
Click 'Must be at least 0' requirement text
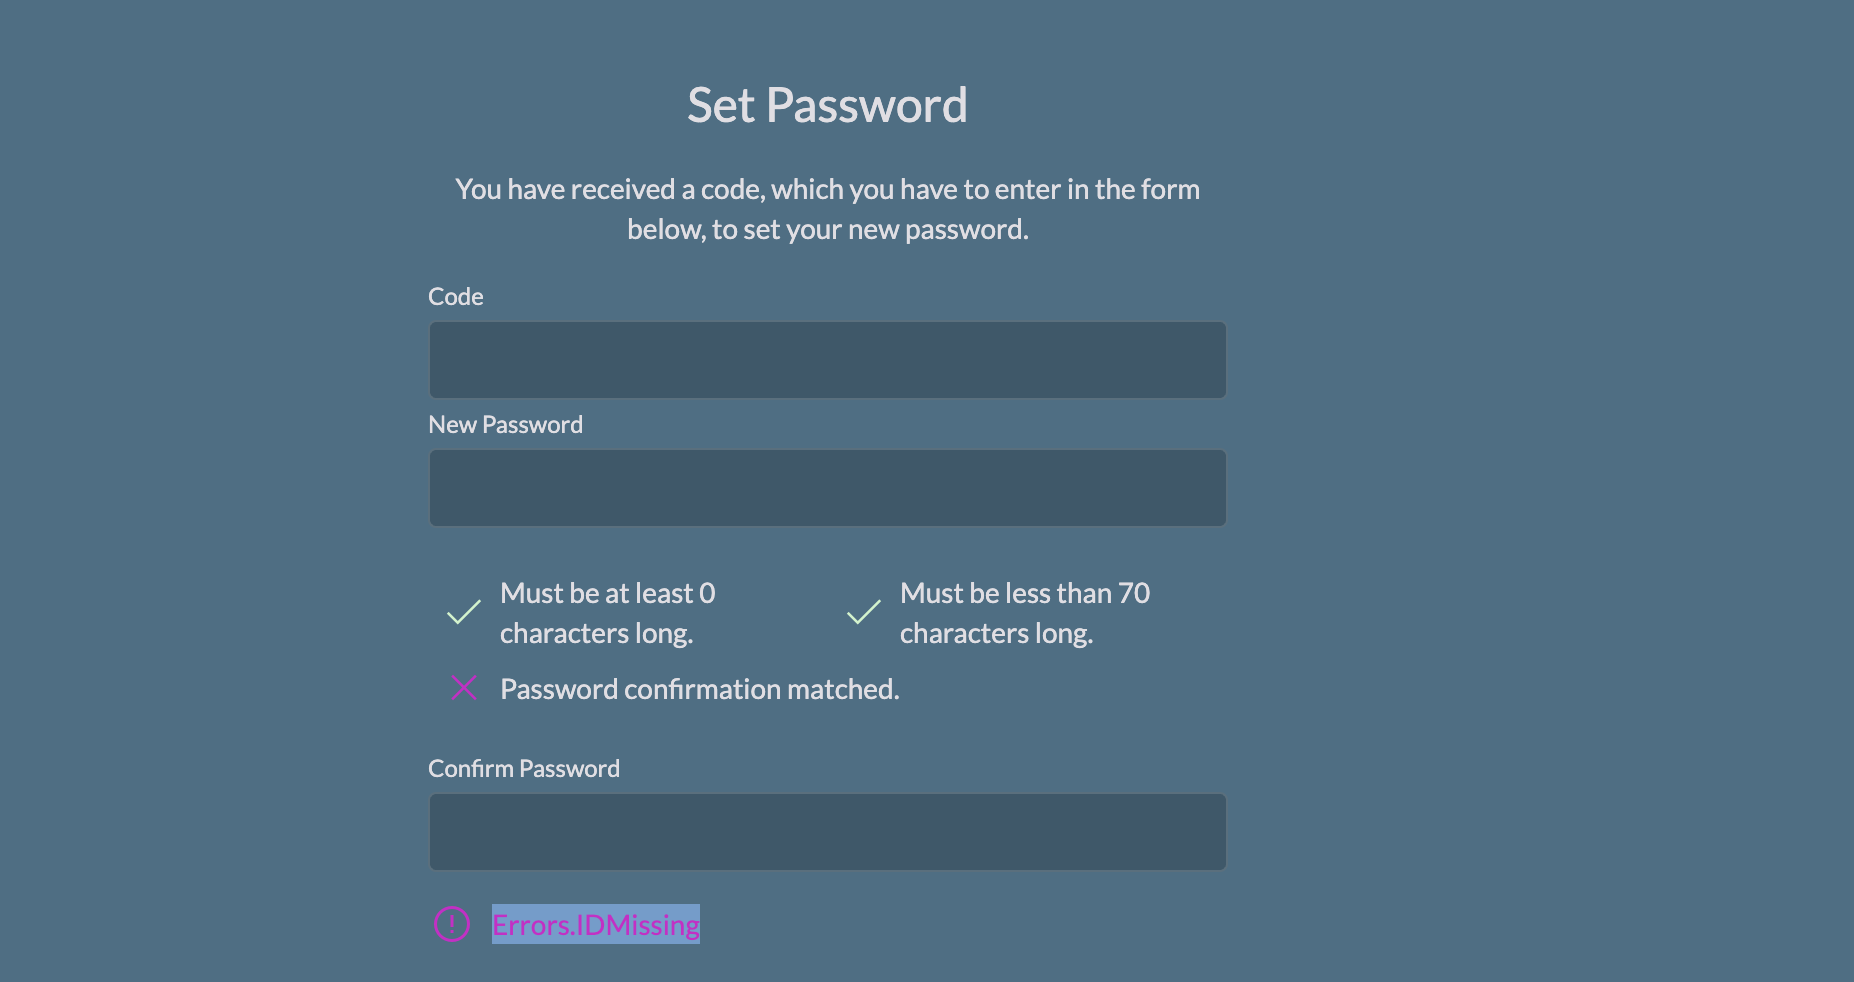click(607, 594)
